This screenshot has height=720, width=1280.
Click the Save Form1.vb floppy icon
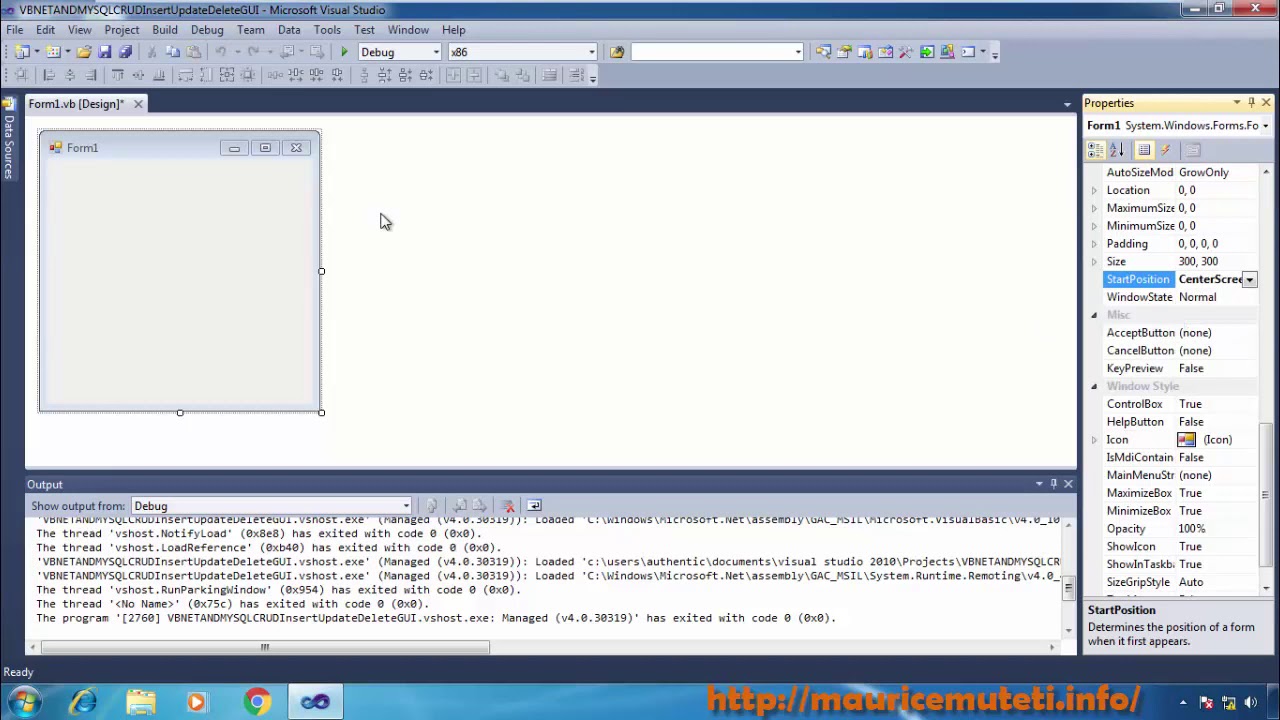[105, 52]
